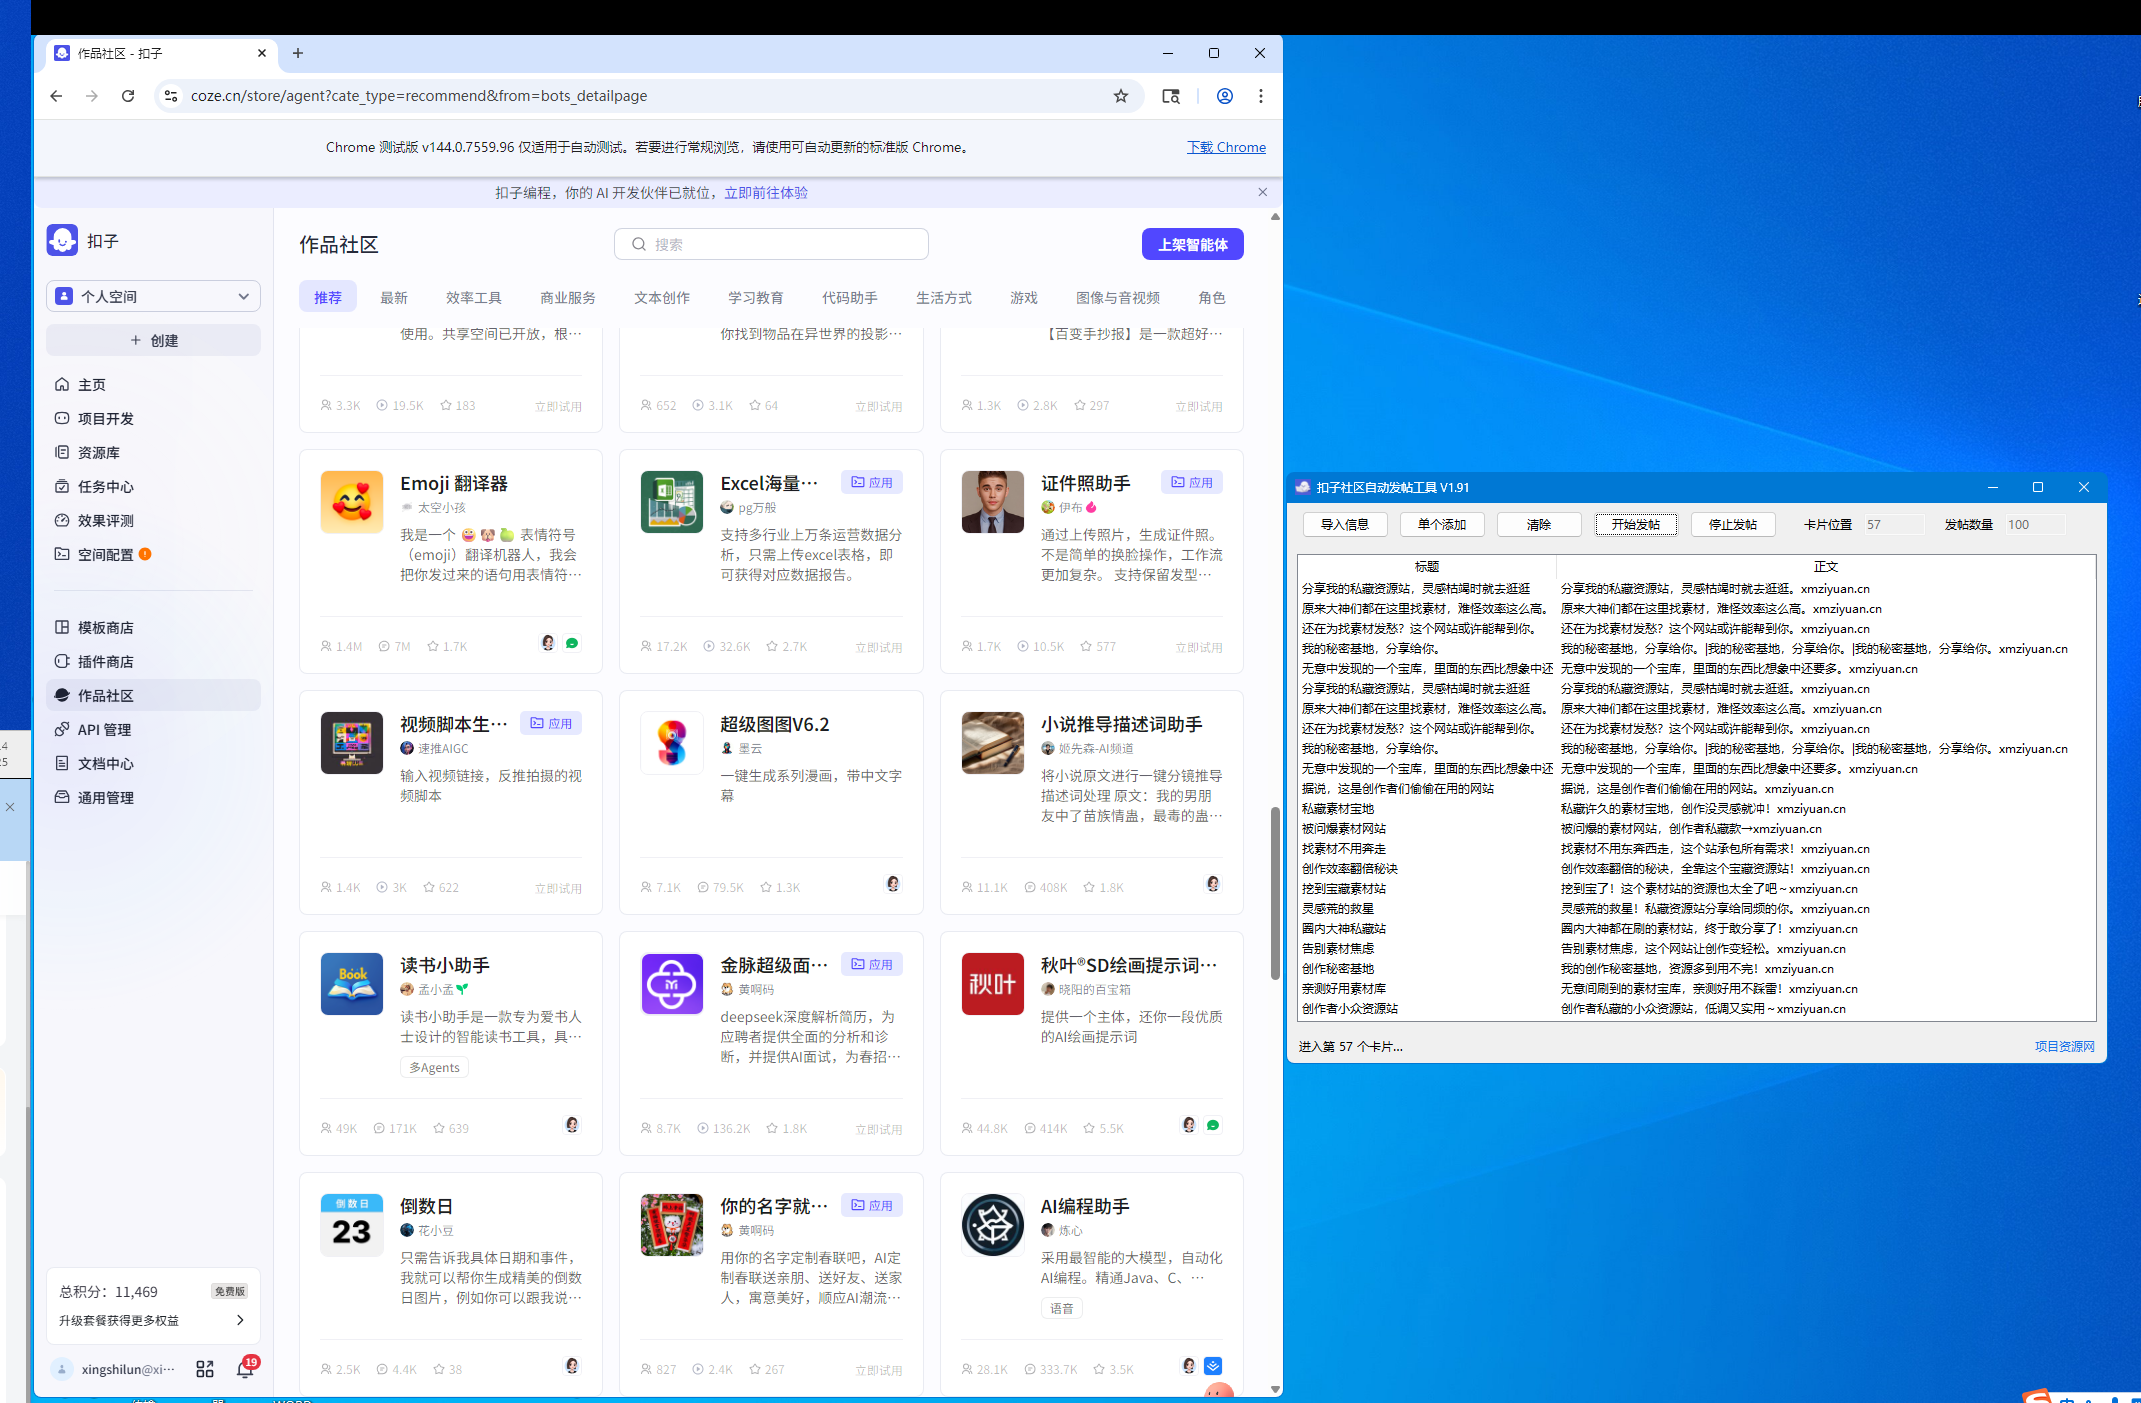This screenshot has width=2141, height=1403.
Task: Click the notification bell icon
Action: 245,1369
